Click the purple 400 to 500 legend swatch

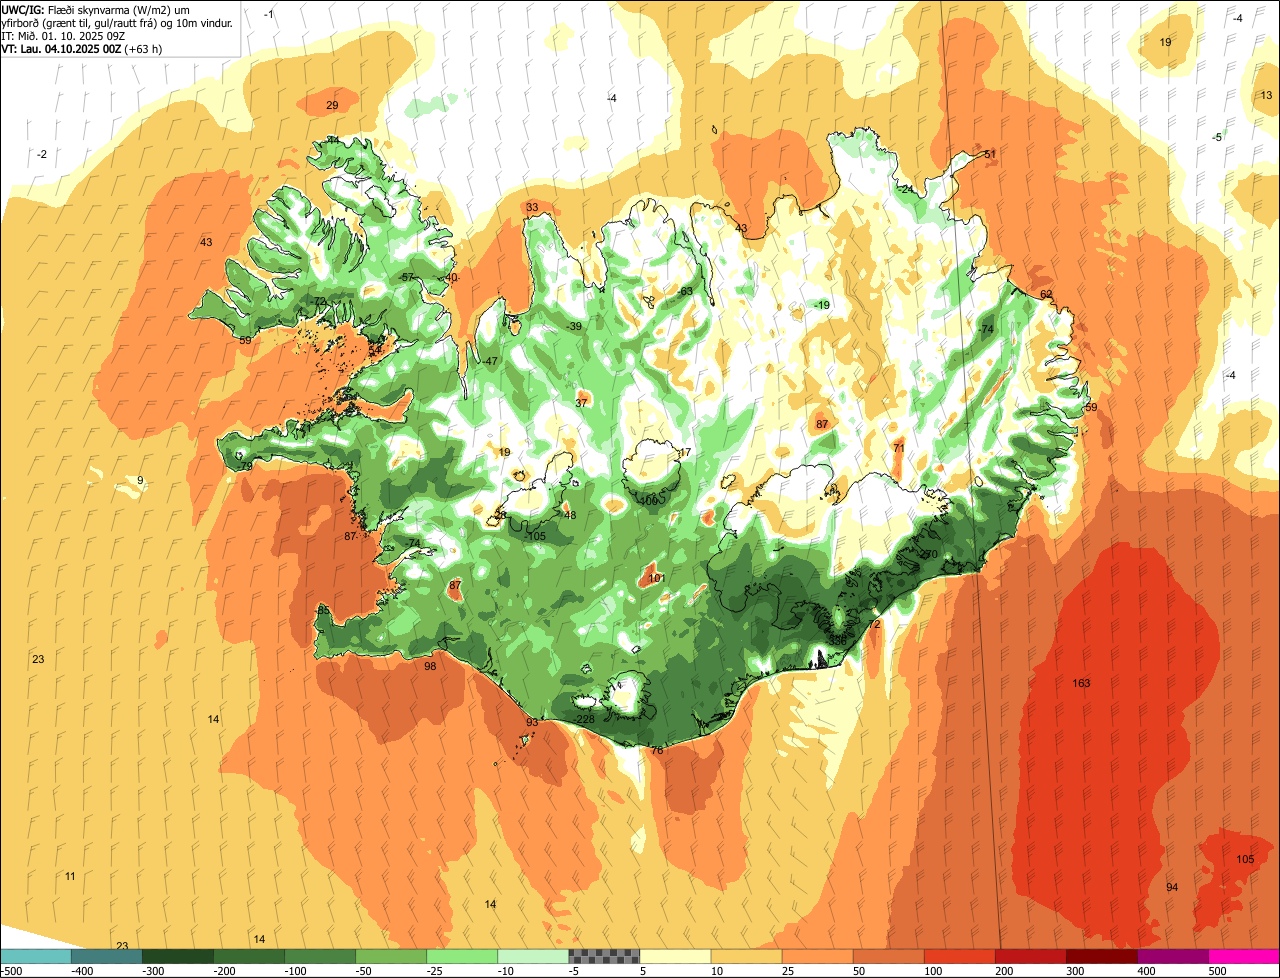coord(1172,956)
